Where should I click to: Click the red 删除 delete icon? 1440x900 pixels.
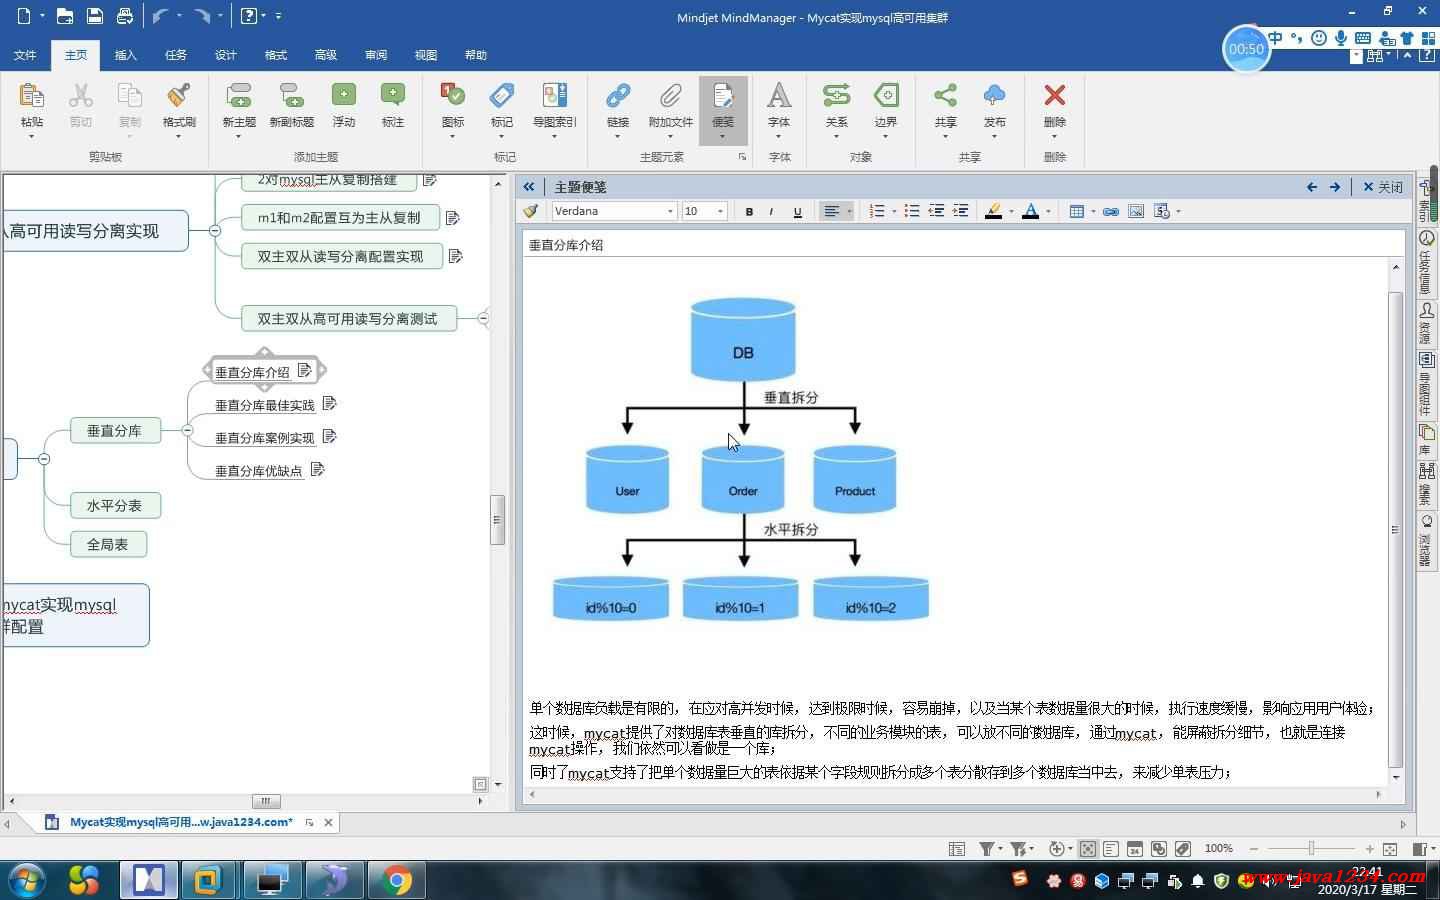(x=1054, y=96)
